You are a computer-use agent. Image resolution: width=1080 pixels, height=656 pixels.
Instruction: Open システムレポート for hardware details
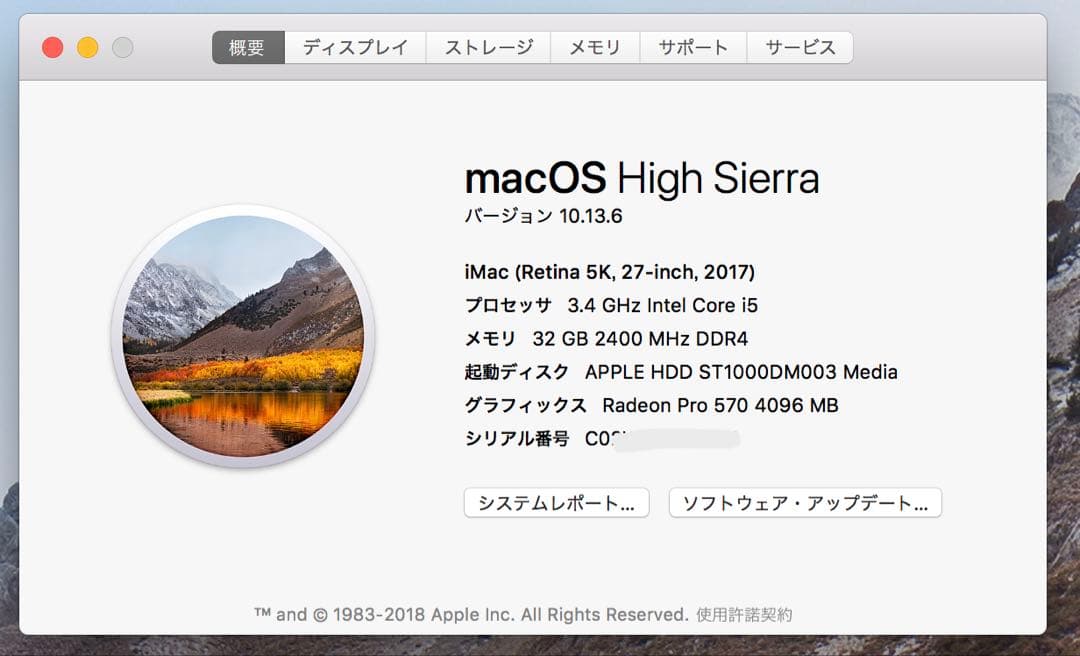coord(555,503)
